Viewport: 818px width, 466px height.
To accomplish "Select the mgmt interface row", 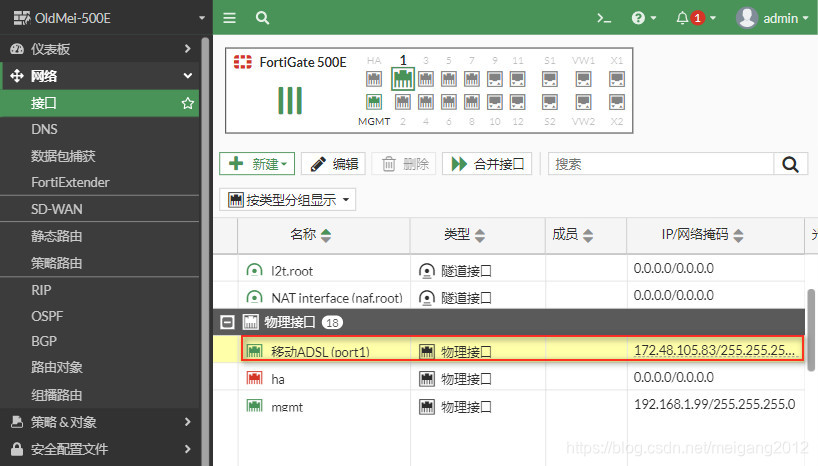I will [x=509, y=405].
